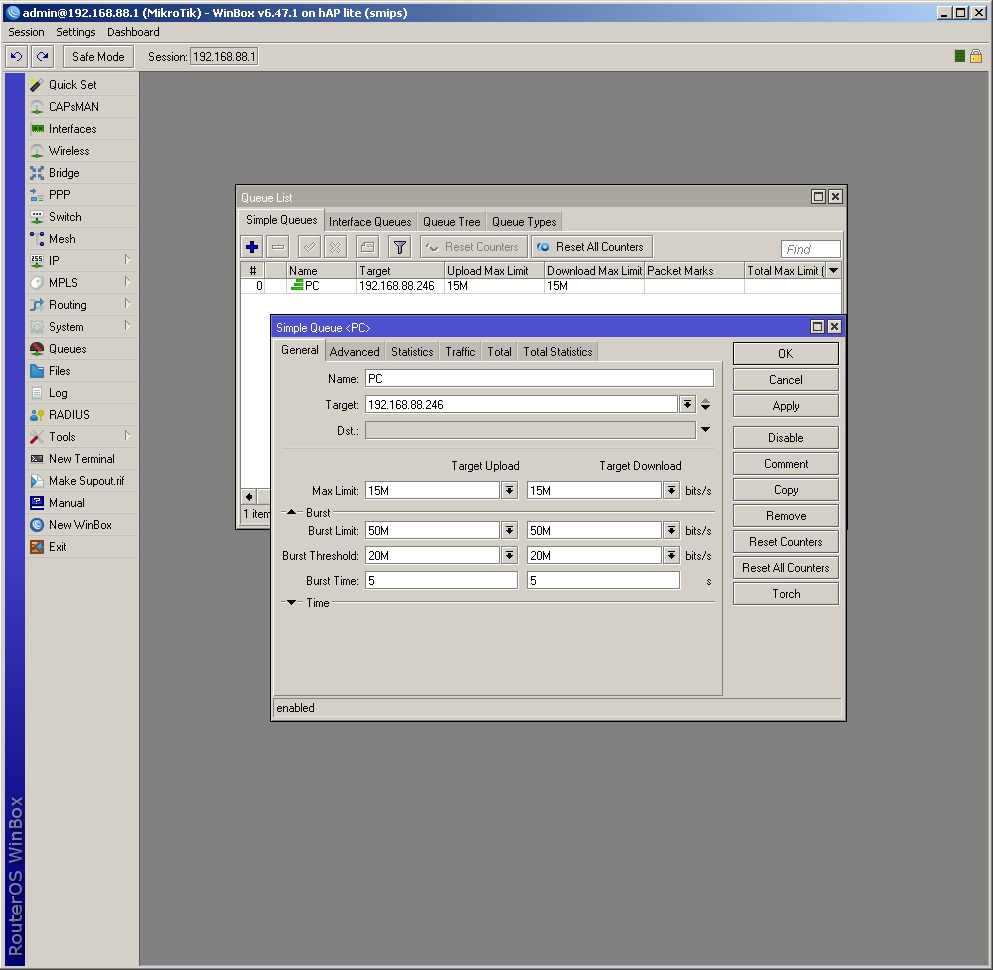Open Mesh menu
Viewport: 993px width, 970px height.
point(82,239)
